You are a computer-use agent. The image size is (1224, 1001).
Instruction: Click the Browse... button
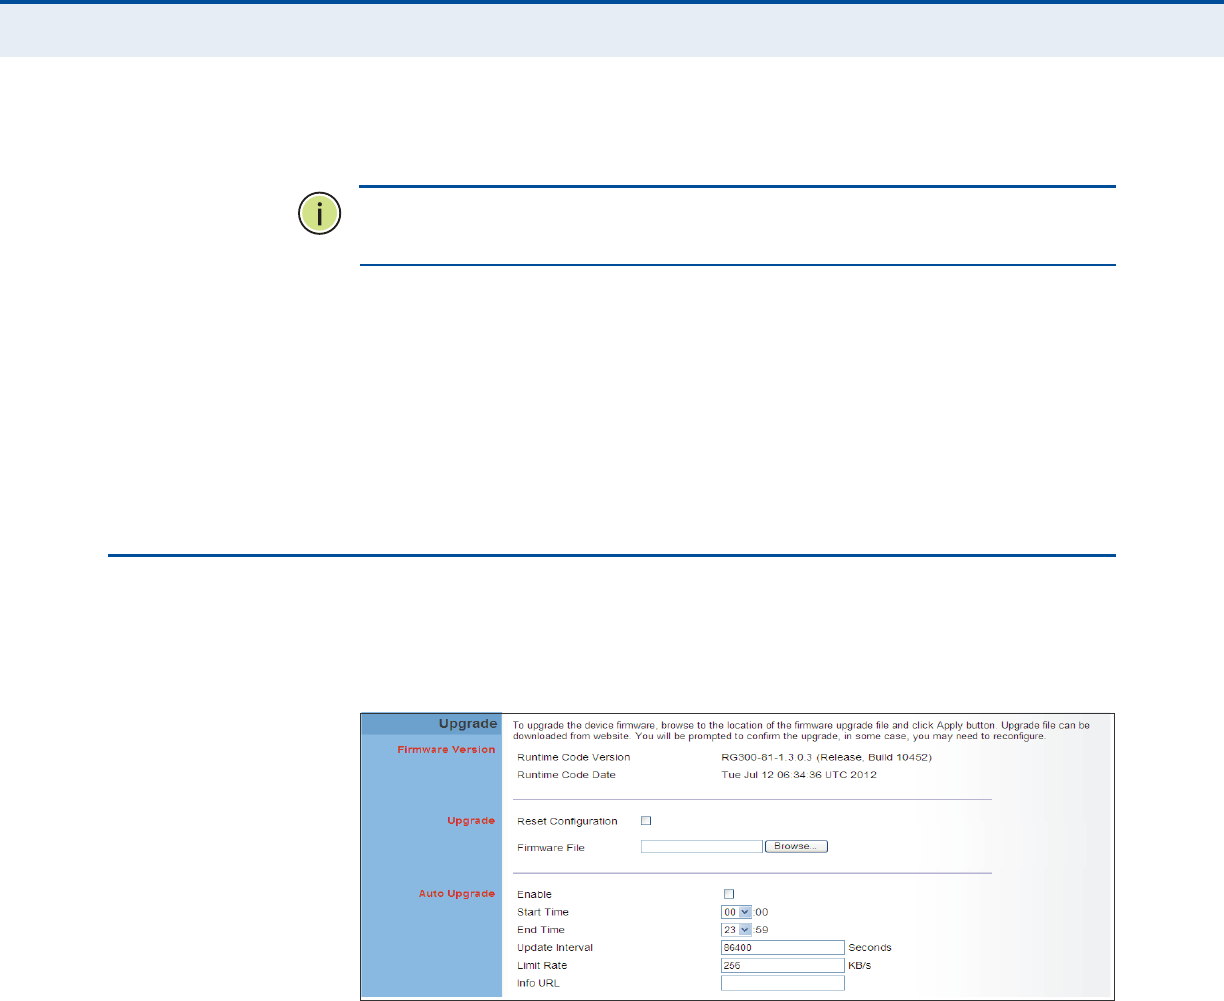point(796,846)
